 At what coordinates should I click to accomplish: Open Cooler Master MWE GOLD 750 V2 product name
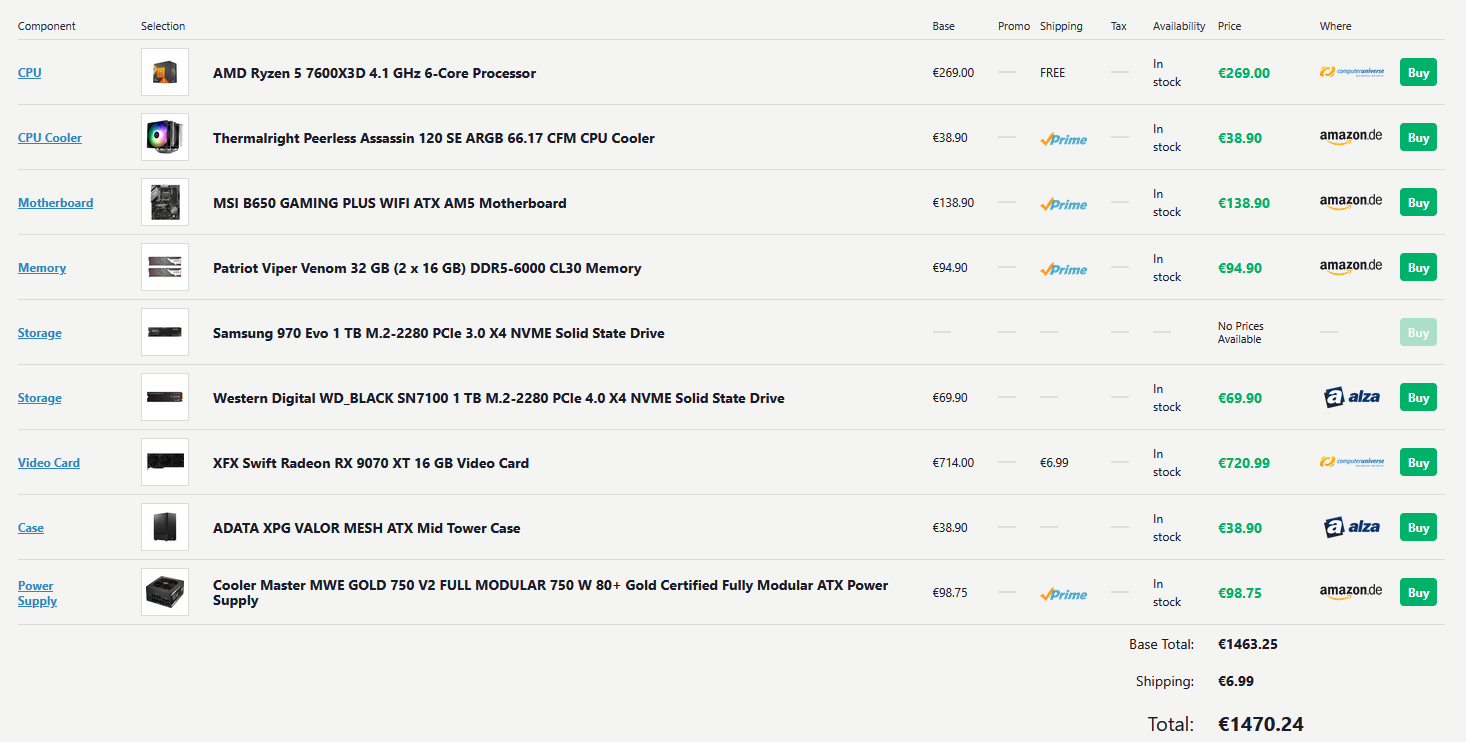(x=551, y=593)
